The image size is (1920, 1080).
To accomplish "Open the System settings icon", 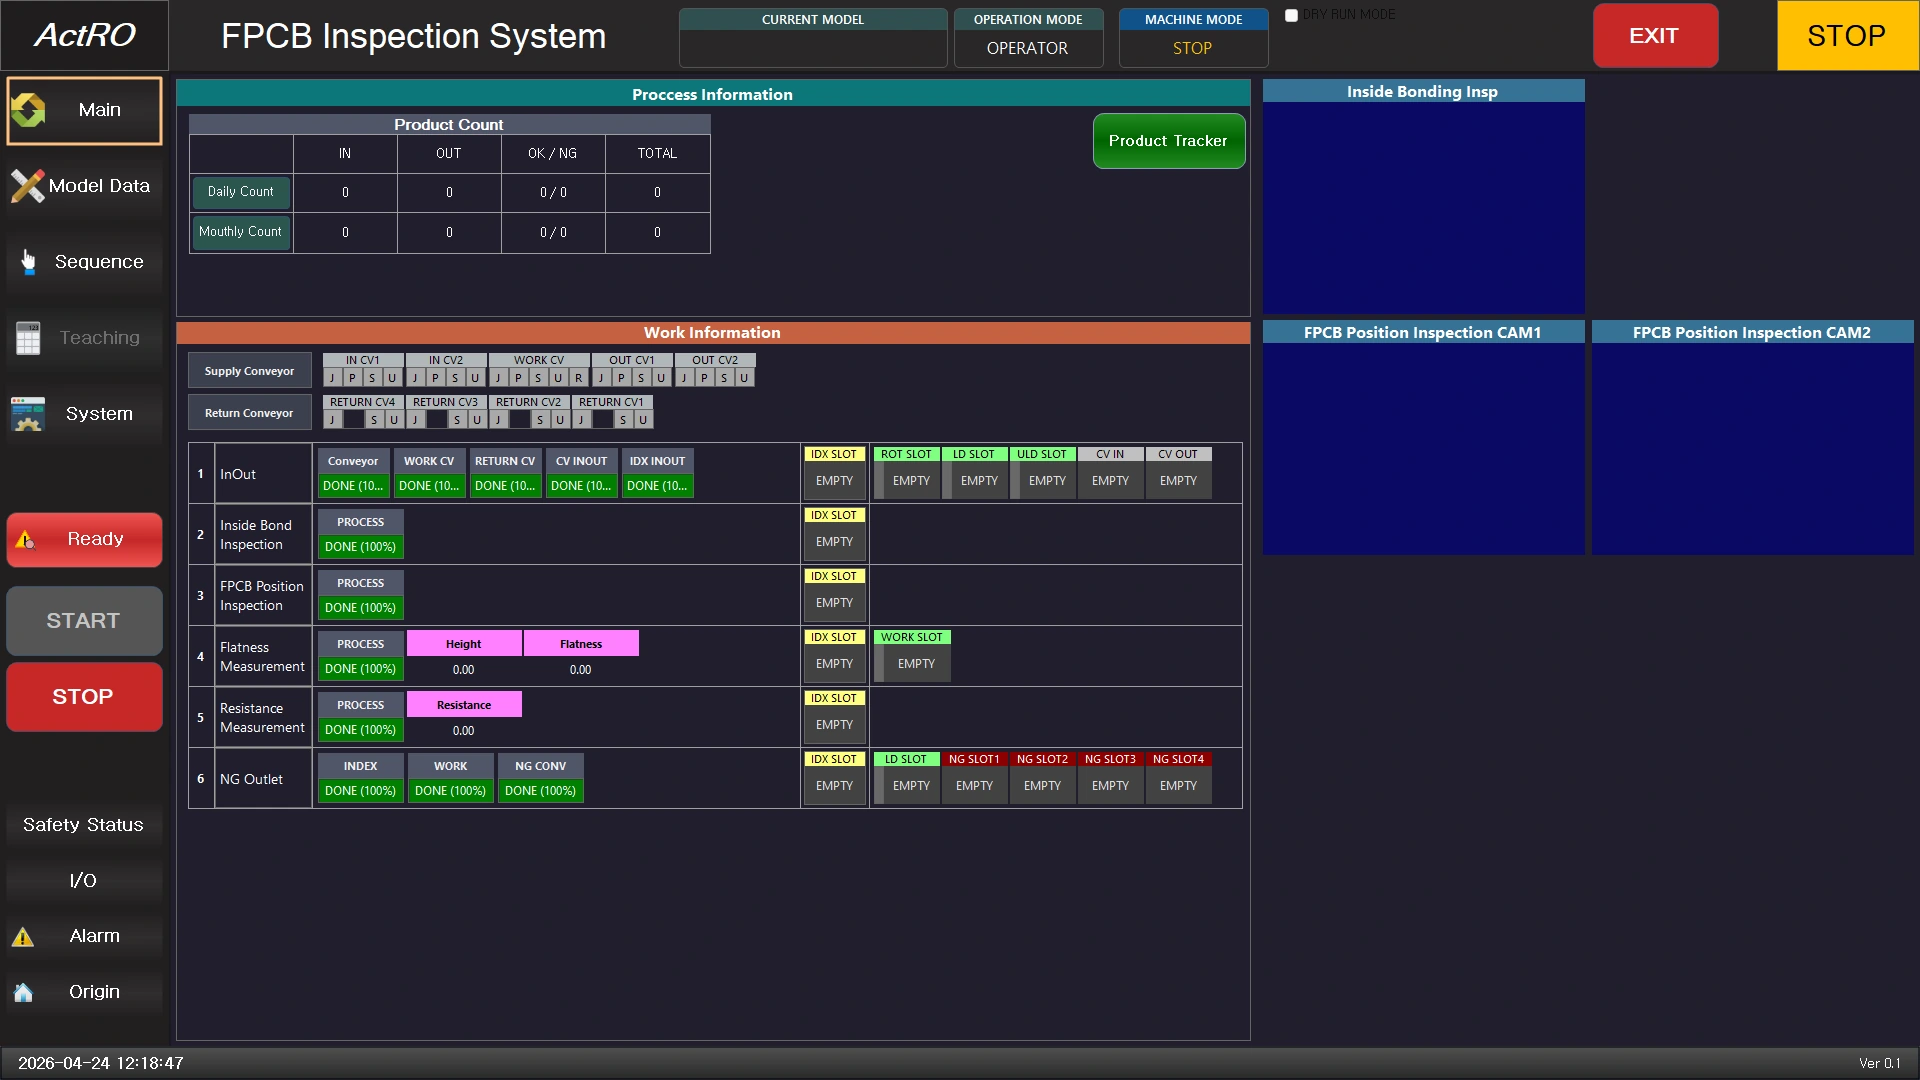I will [x=28, y=414].
